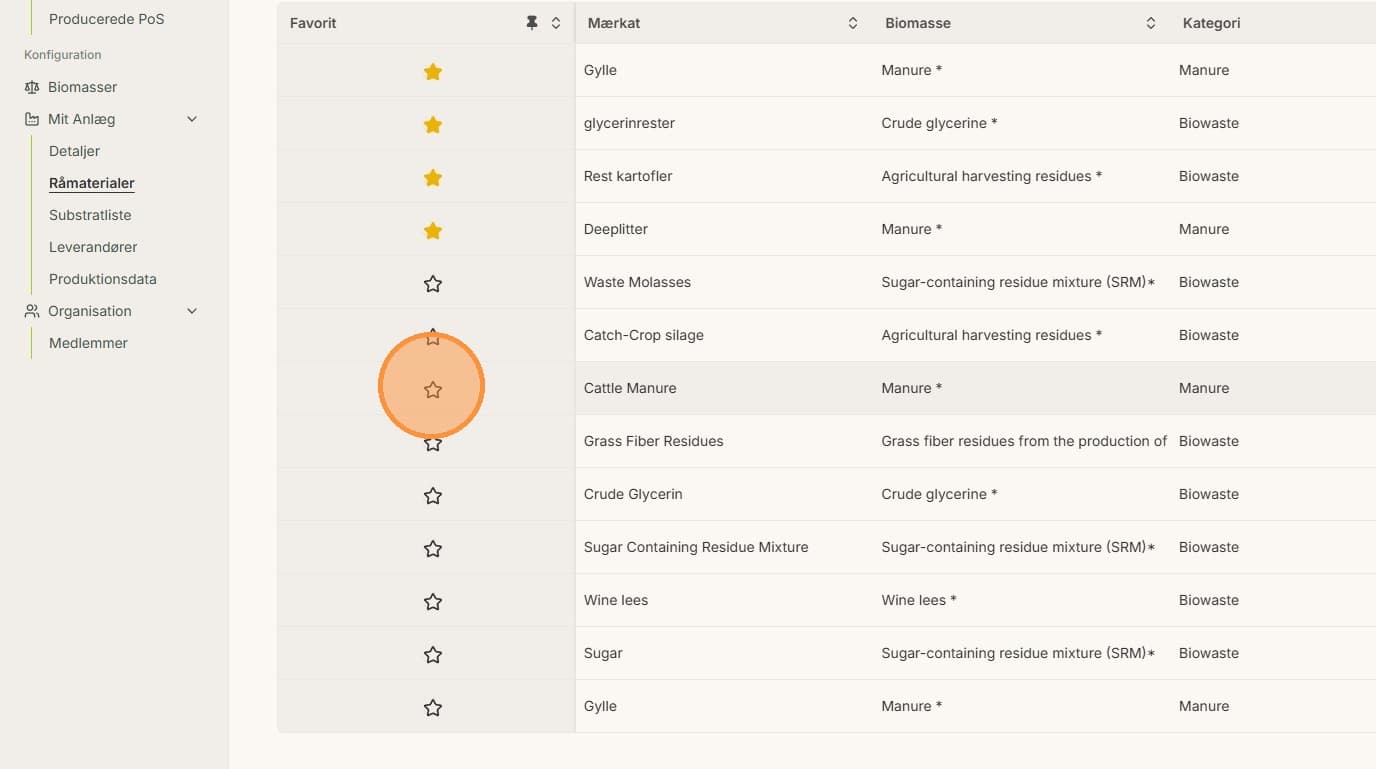Click the Organisation people icon
This screenshot has height=769, width=1376.
click(x=32, y=311)
